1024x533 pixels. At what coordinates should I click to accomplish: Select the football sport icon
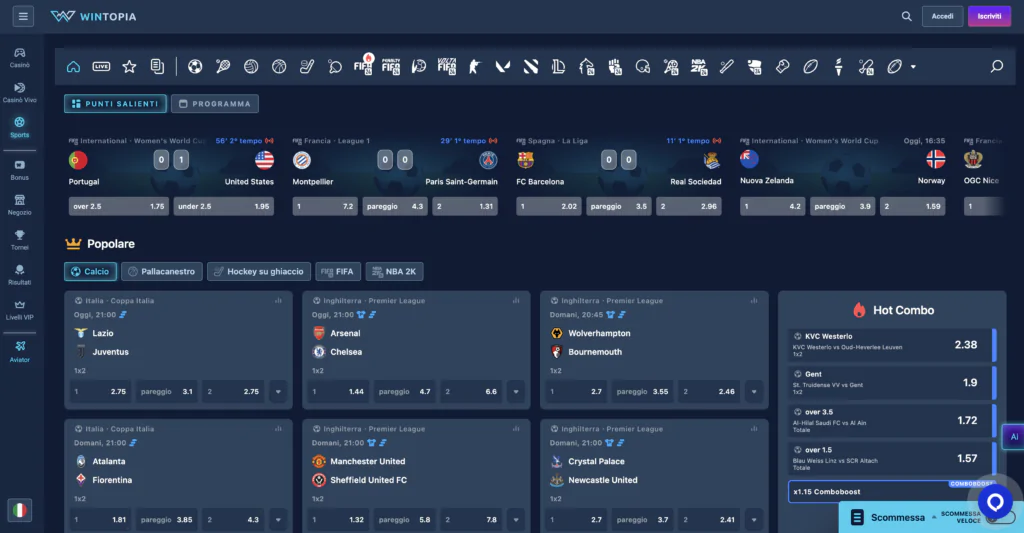click(x=195, y=67)
